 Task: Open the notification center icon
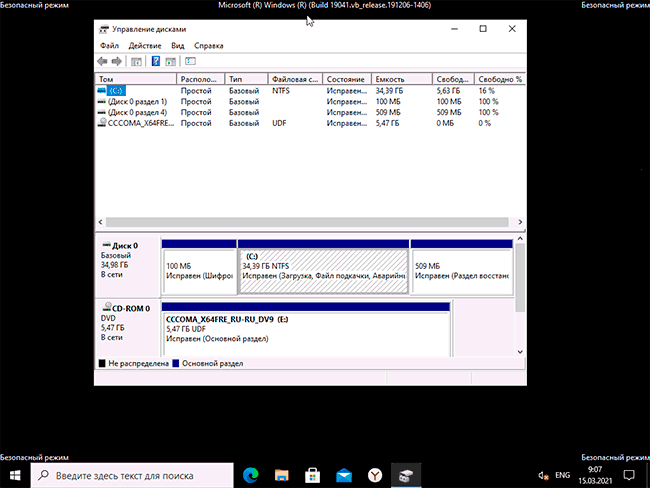629,475
